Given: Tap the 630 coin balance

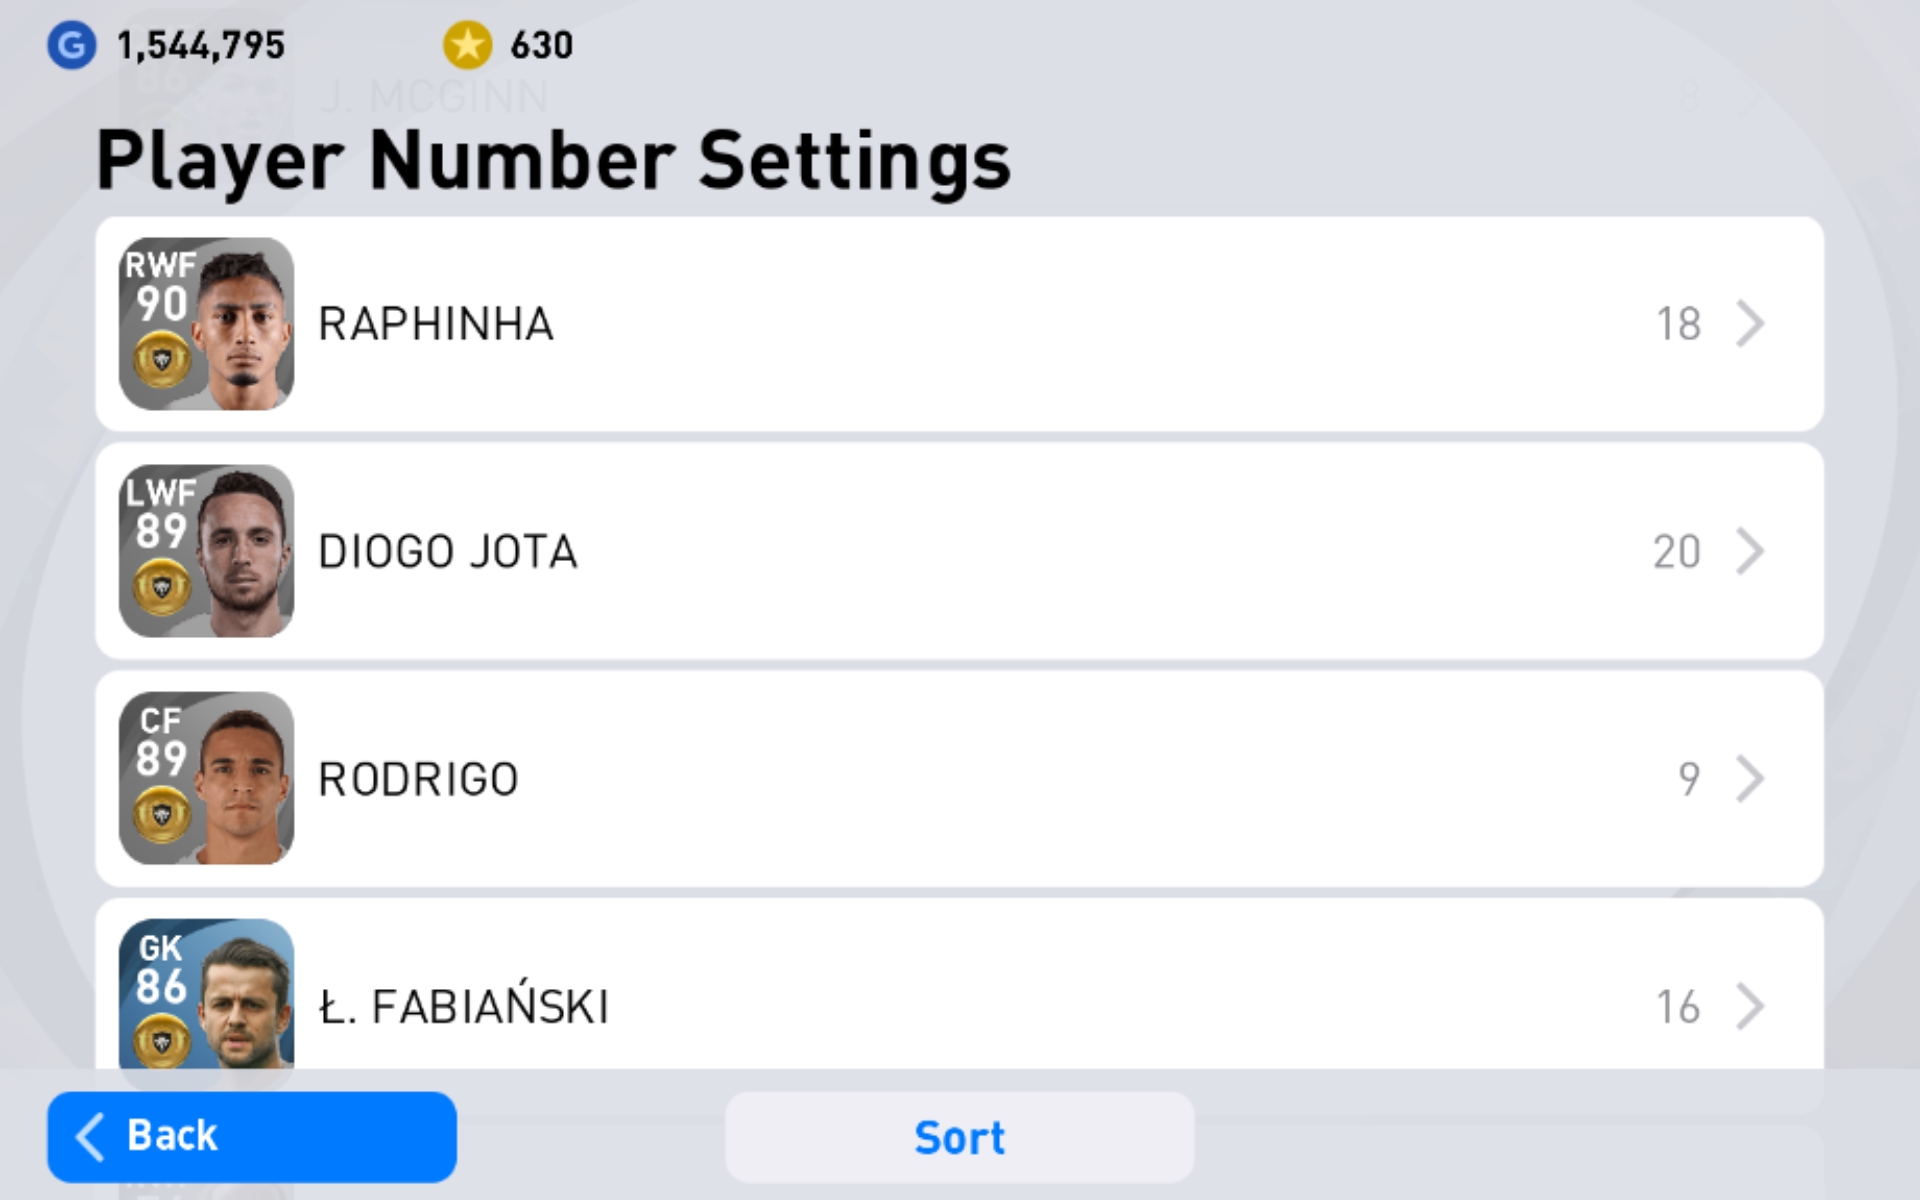Looking at the screenshot, I should coord(541,46).
